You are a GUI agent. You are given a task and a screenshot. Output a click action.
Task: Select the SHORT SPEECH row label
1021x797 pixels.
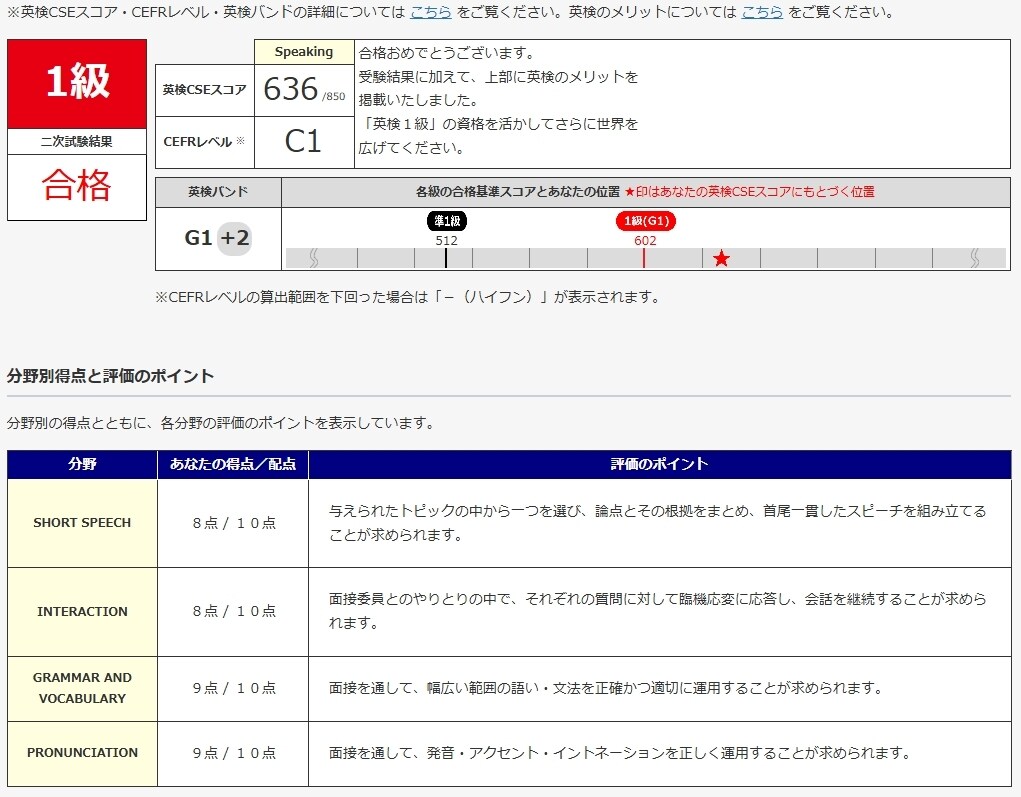pos(82,523)
